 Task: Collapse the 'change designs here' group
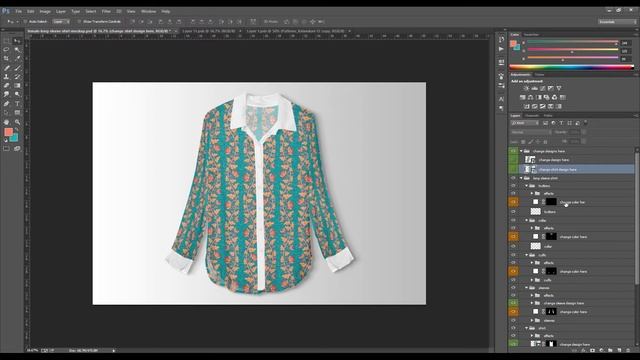tap(521, 151)
